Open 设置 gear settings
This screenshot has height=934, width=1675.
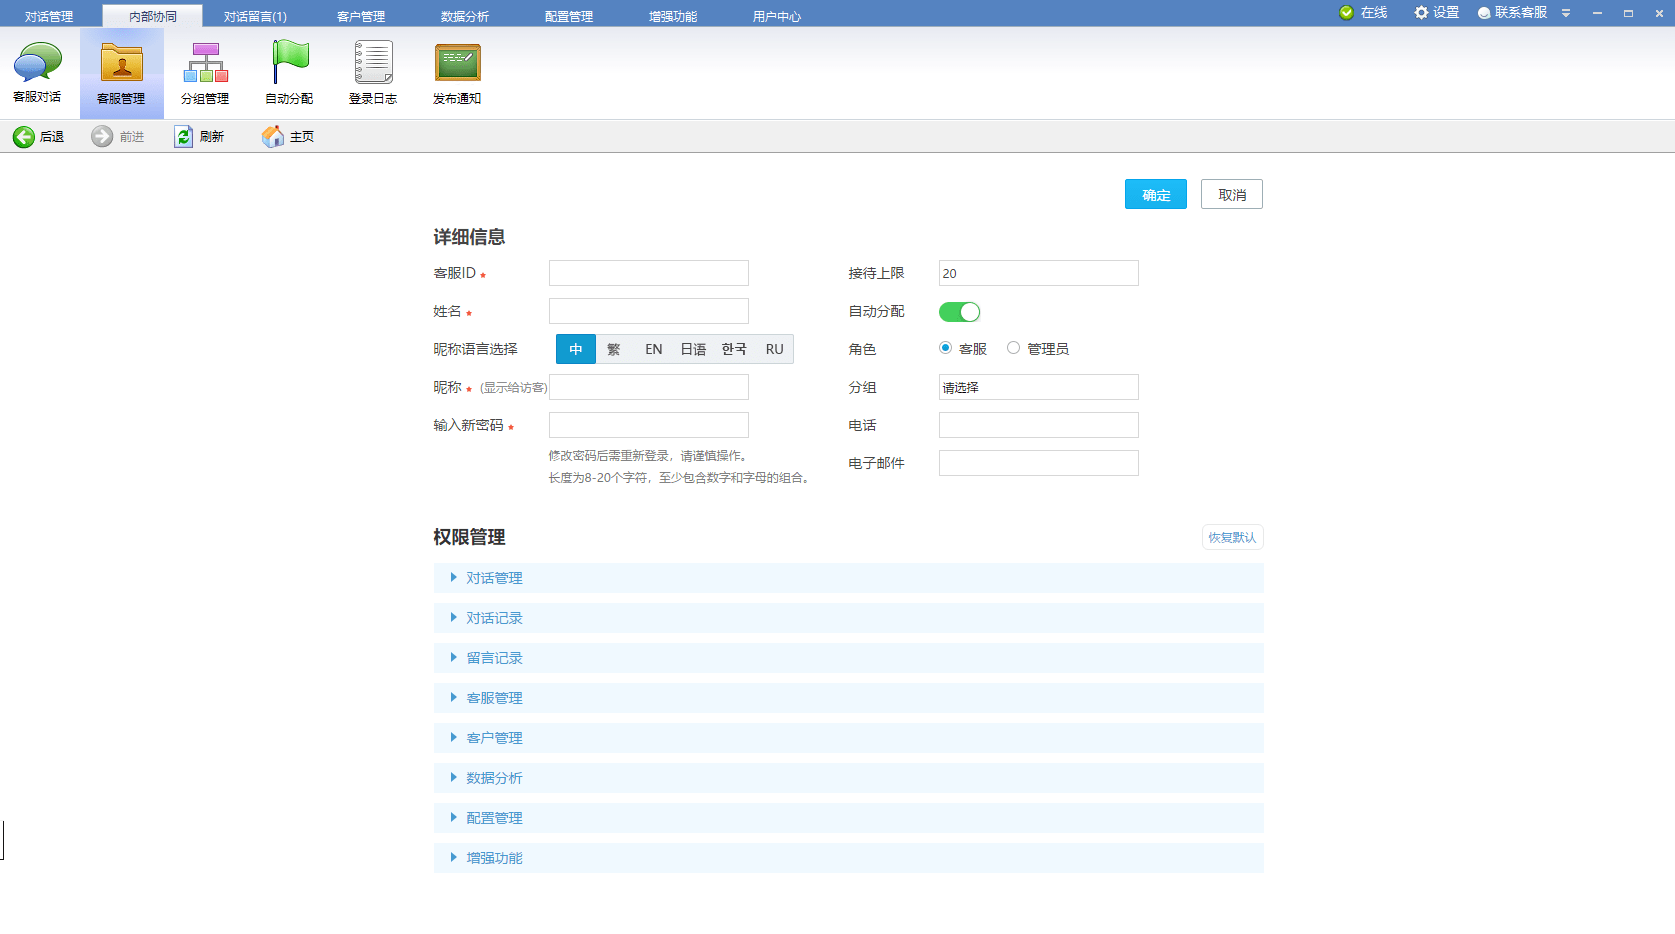click(x=1436, y=13)
